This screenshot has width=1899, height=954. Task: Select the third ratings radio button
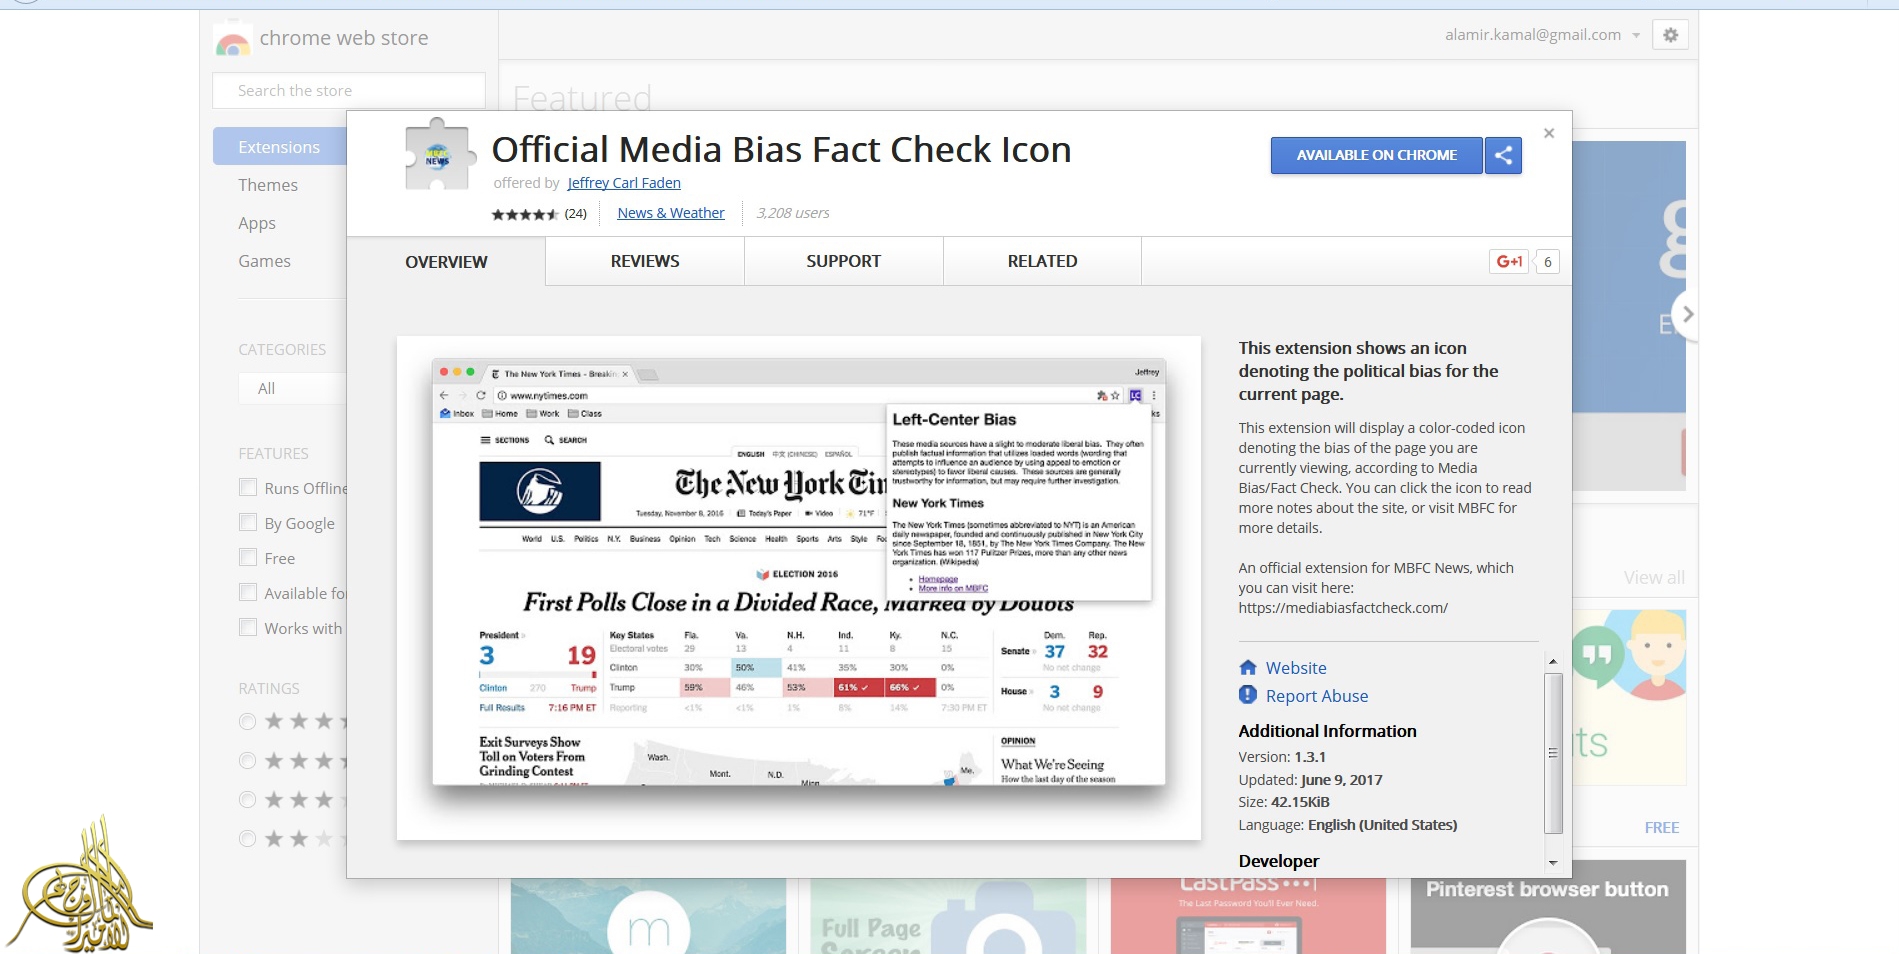coord(248,799)
